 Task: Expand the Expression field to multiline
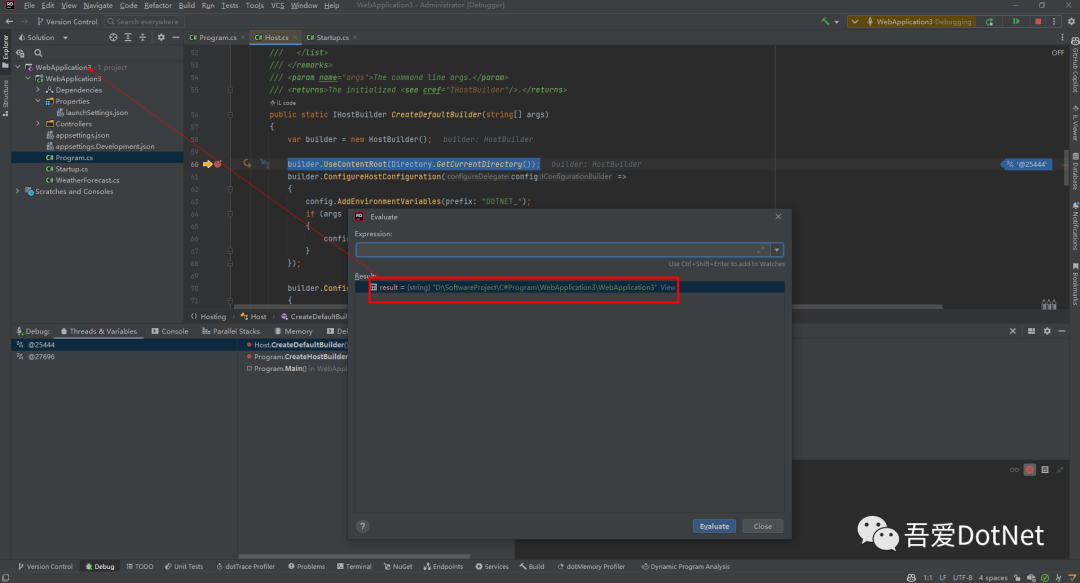coord(760,249)
